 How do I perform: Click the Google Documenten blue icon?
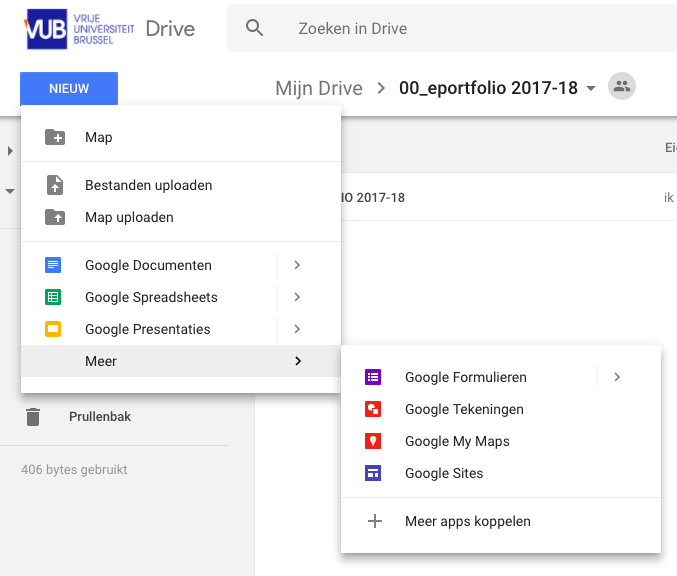click(53, 265)
